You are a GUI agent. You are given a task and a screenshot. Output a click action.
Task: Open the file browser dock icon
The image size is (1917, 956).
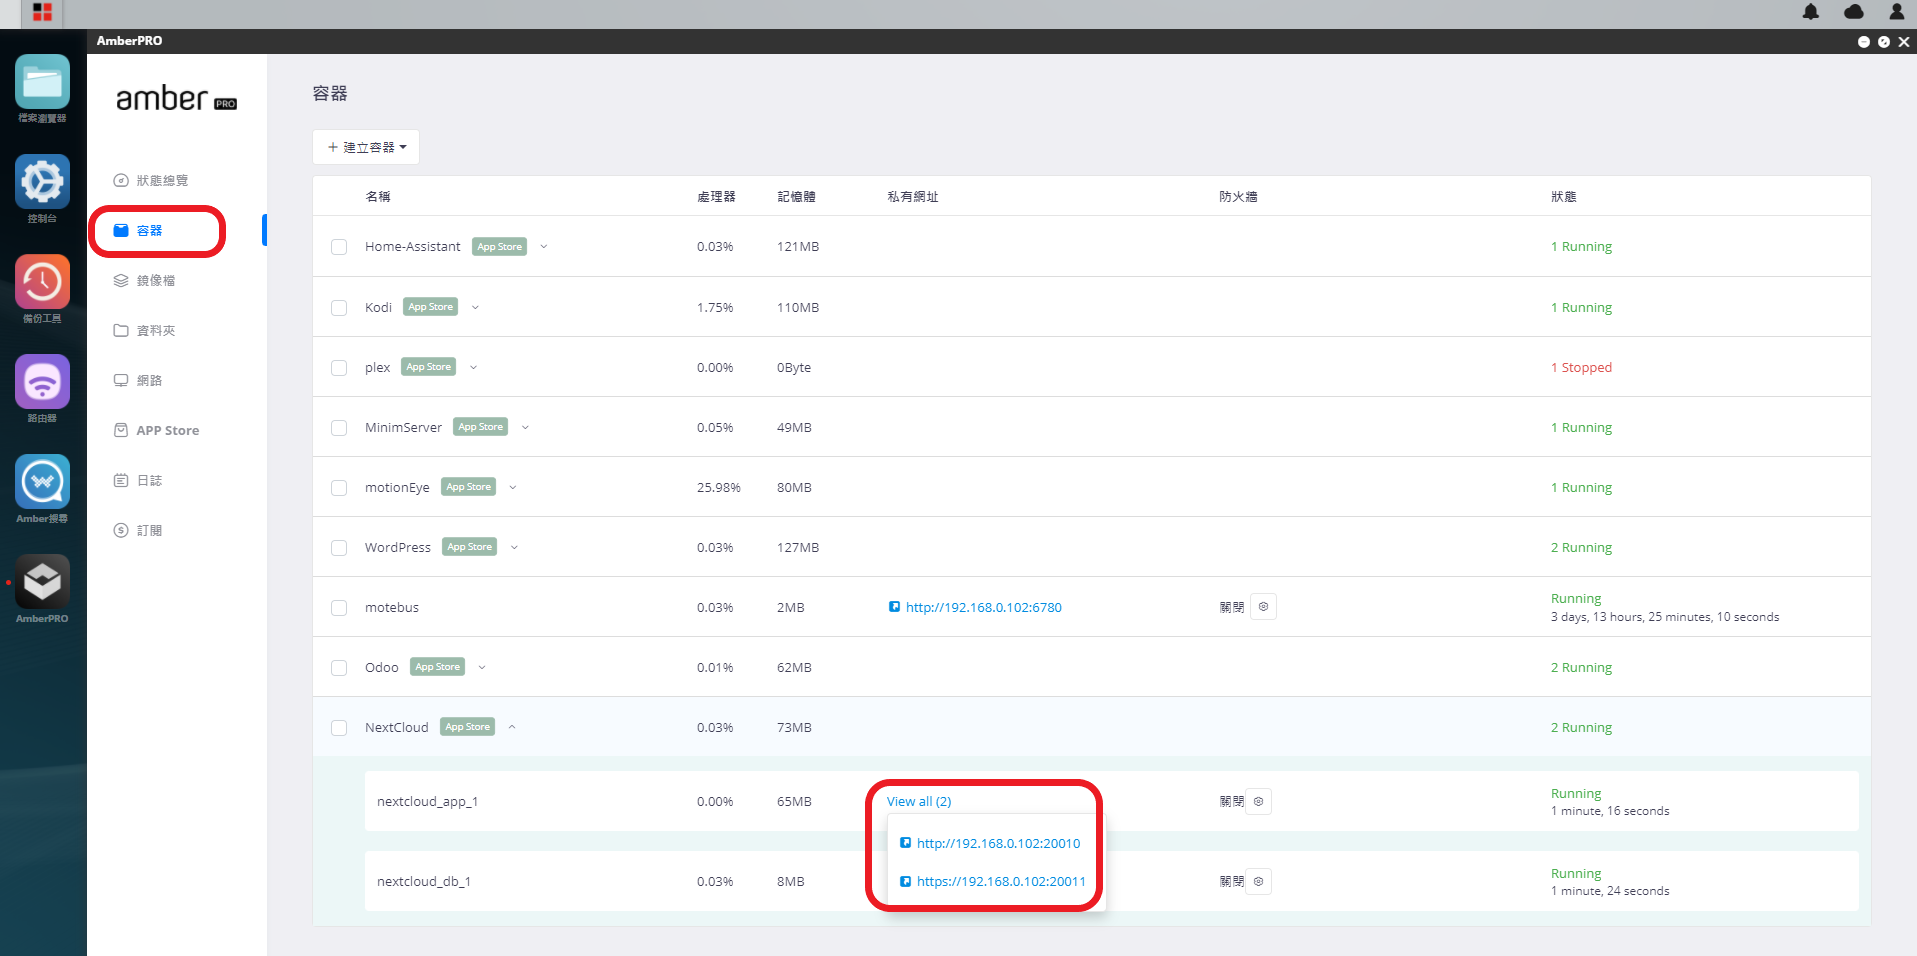pyautogui.click(x=42, y=82)
